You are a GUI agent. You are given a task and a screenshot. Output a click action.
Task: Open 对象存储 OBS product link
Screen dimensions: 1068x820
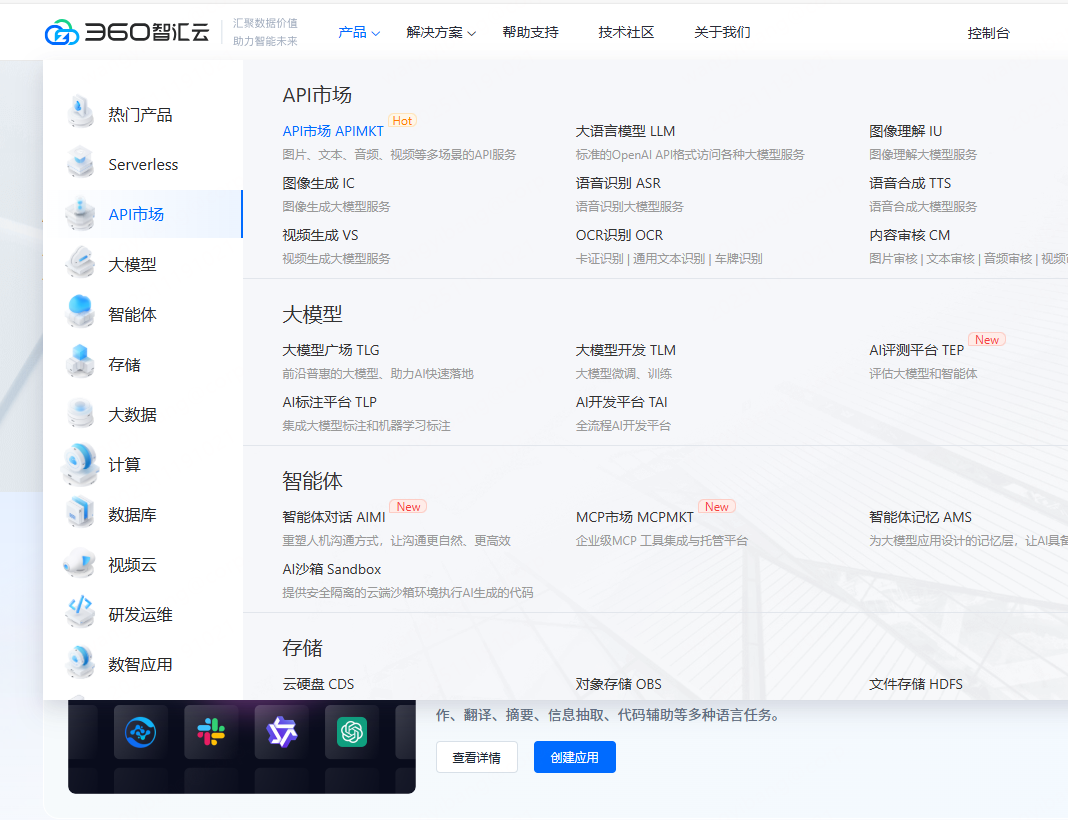coord(618,684)
